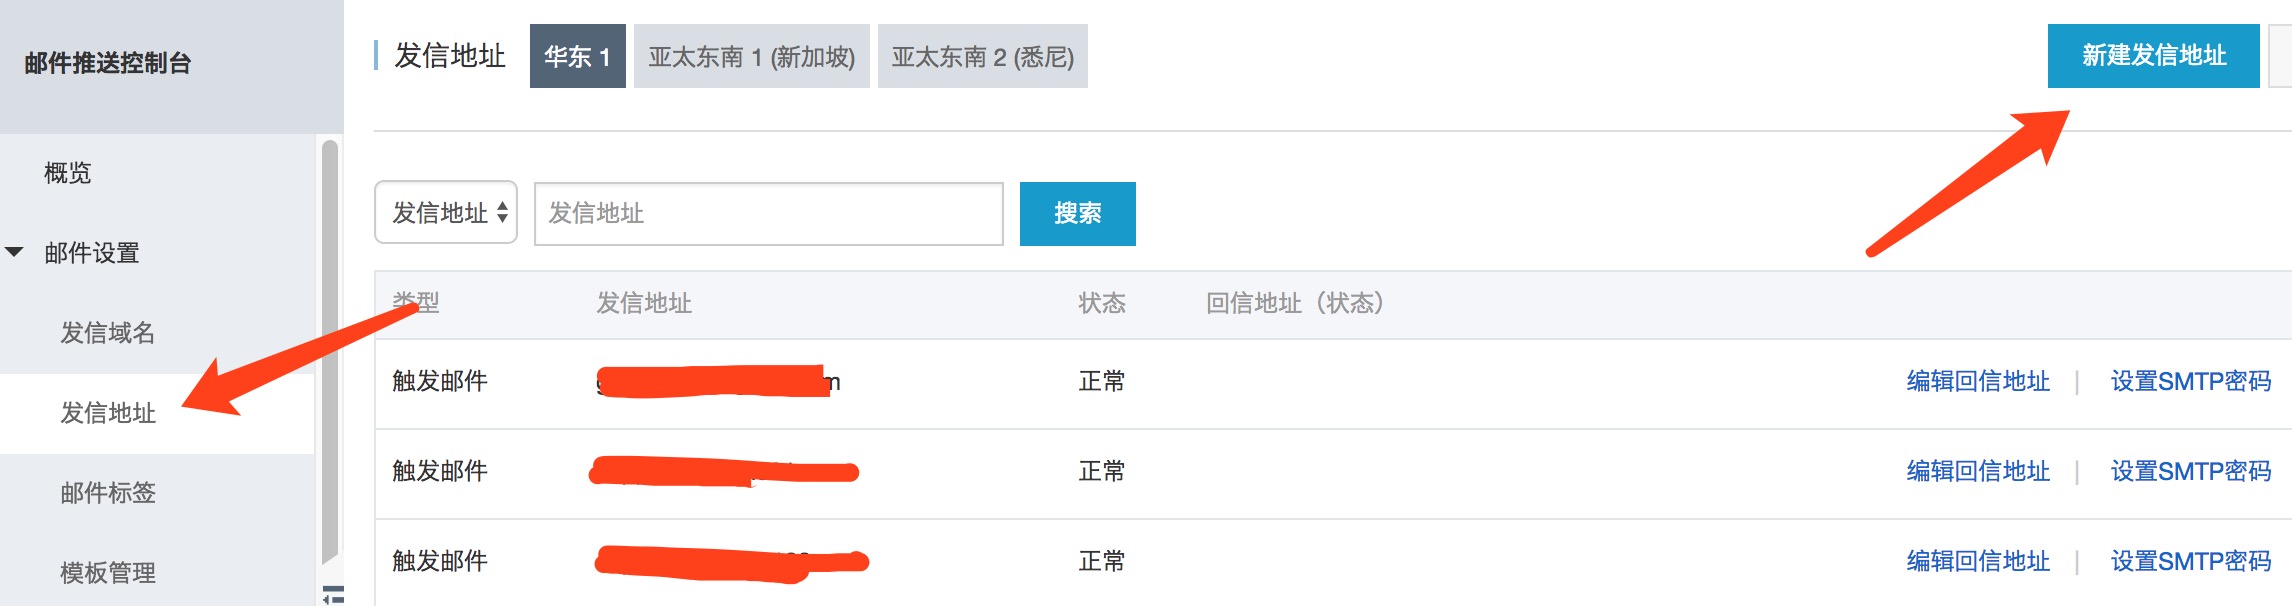Expand the 邮件设置 menu group

click(88, 253)
